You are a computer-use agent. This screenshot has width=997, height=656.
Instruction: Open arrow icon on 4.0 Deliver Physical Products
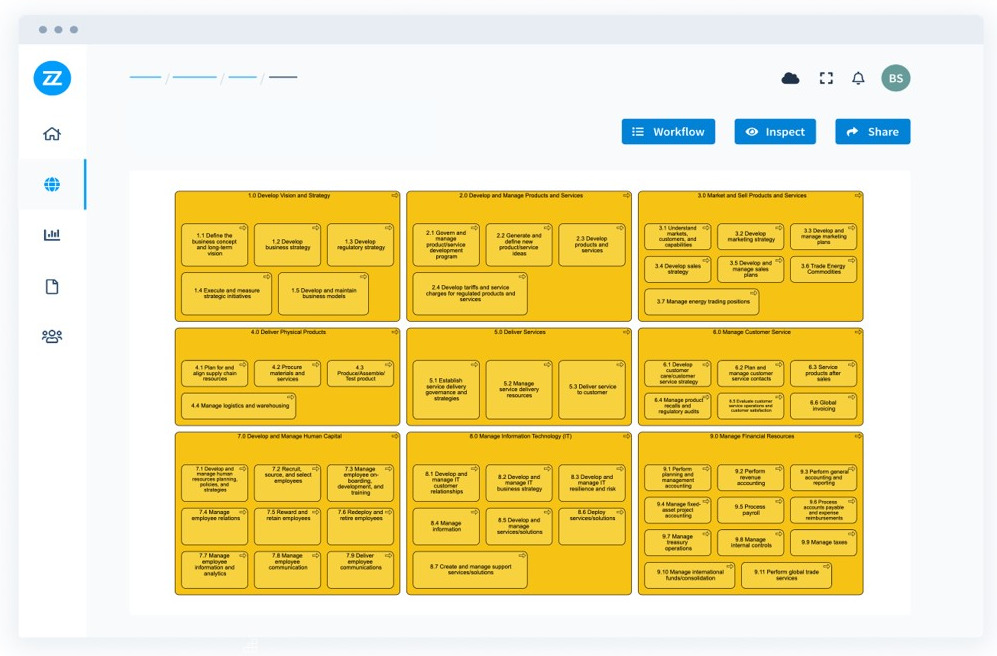pos(395,332)
